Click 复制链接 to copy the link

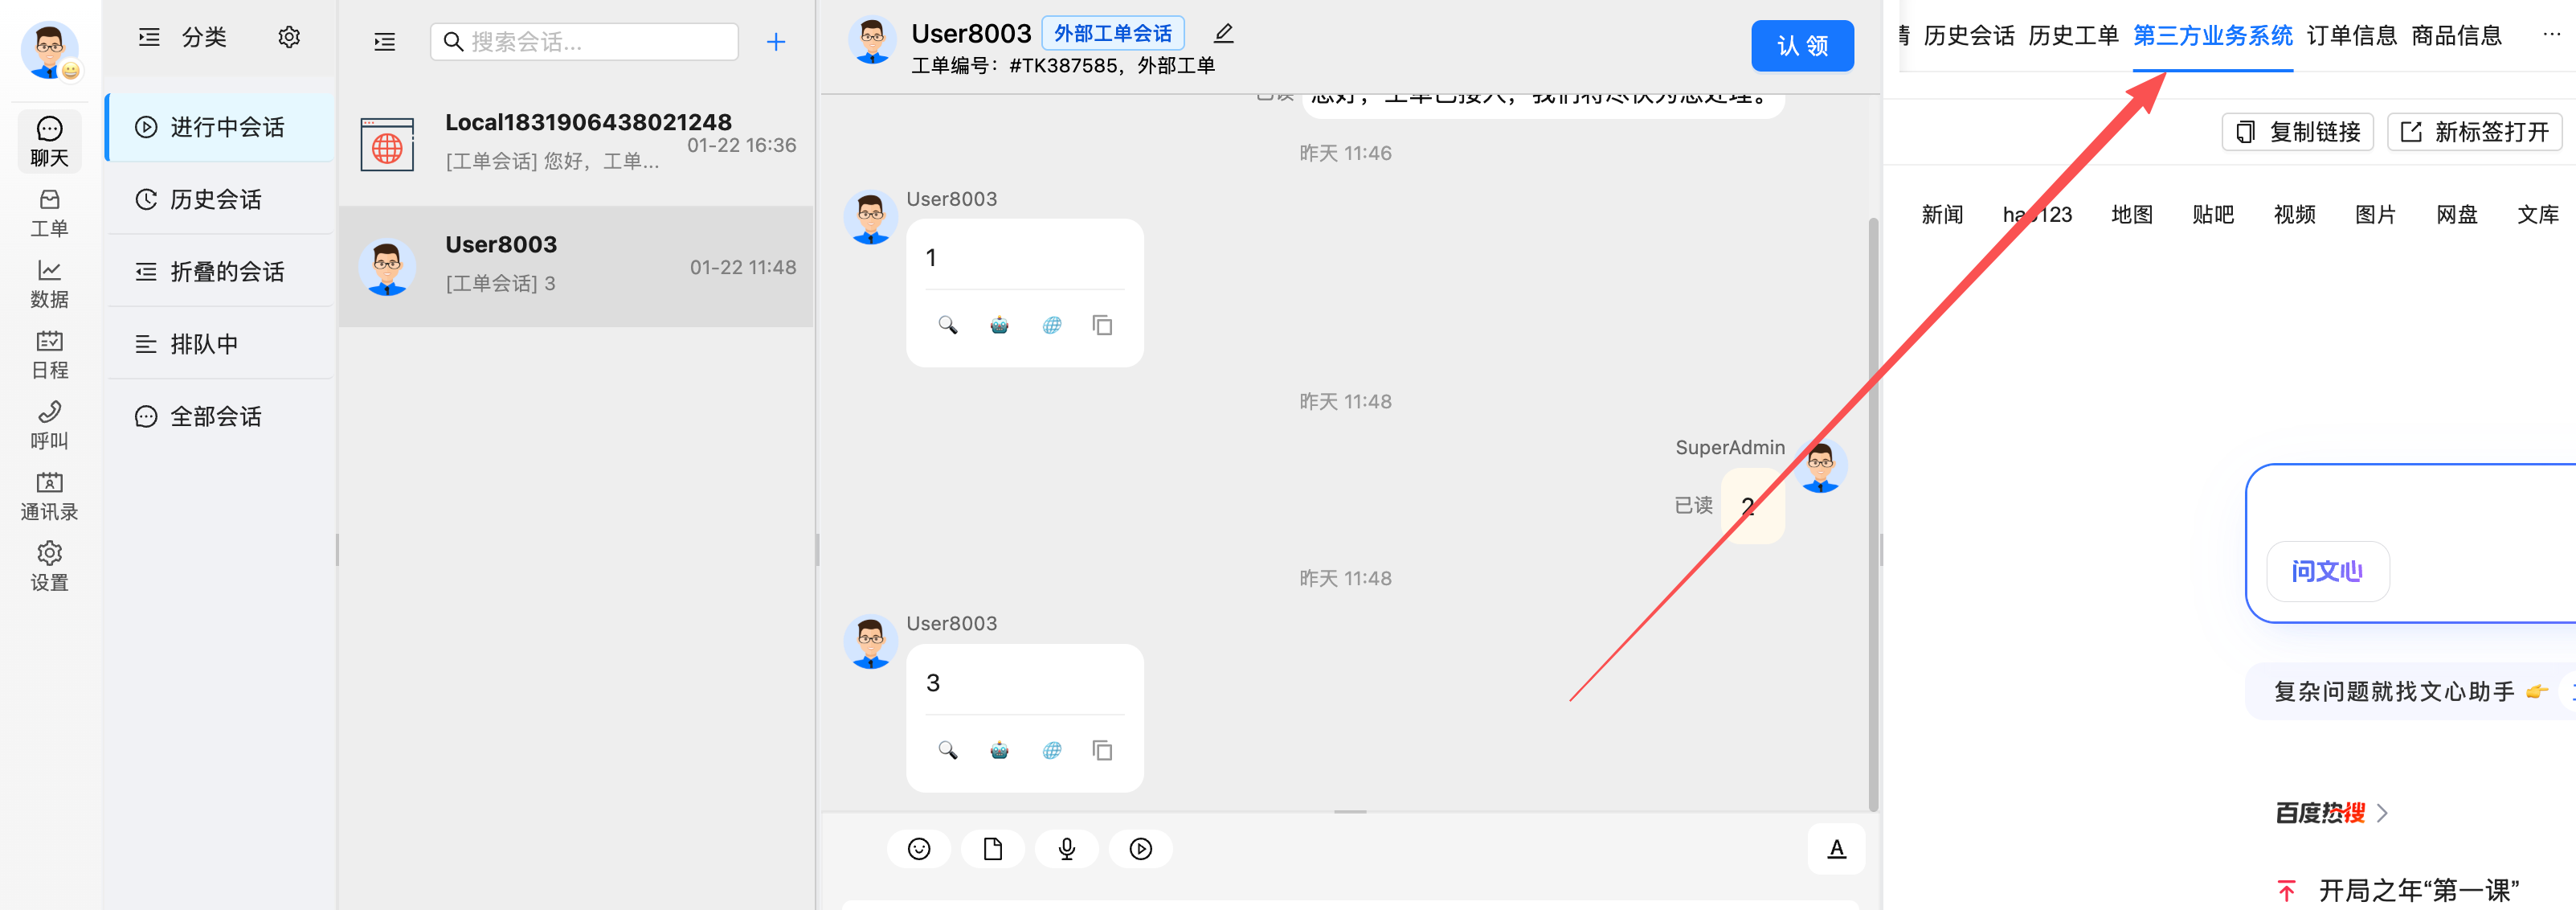pos(2296,131)
